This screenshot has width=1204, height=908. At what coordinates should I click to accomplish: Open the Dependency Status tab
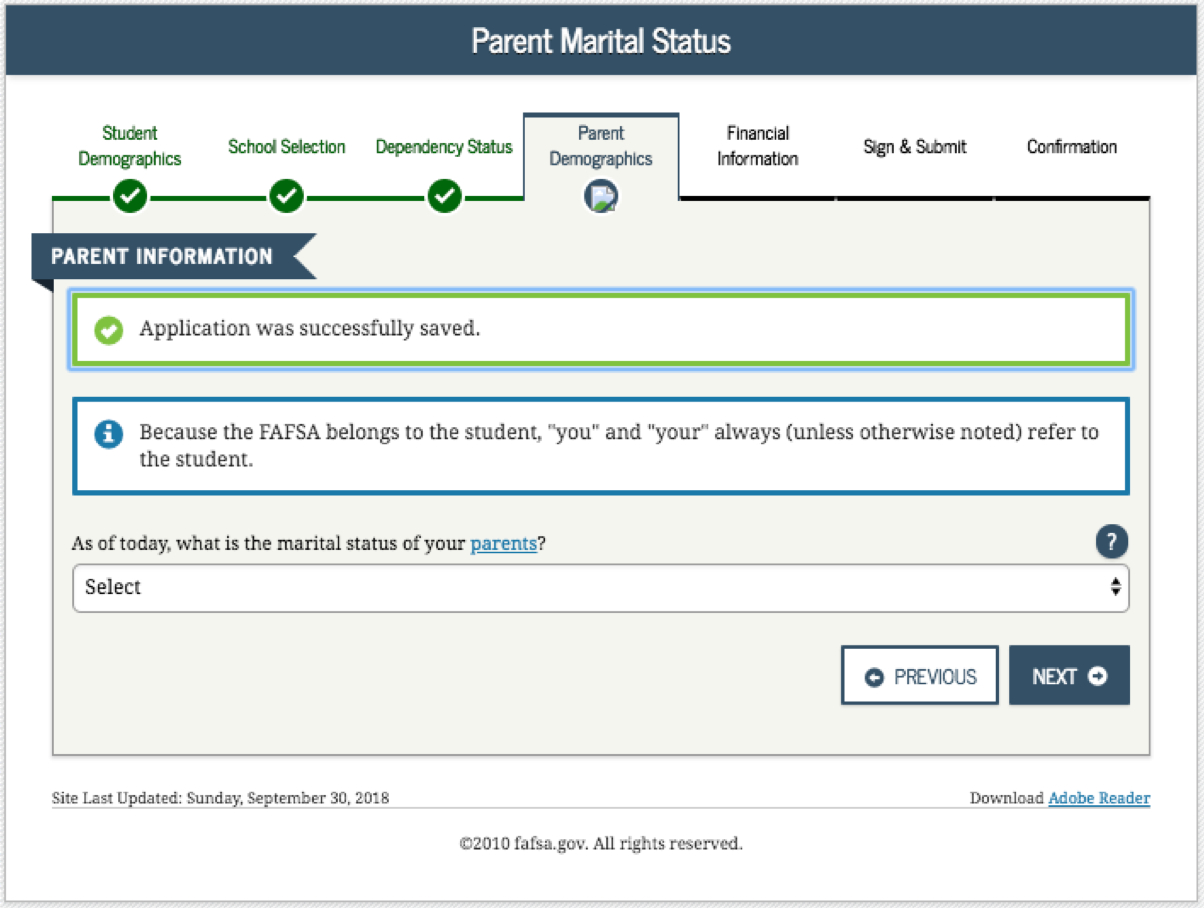click(x=444, y=147)
